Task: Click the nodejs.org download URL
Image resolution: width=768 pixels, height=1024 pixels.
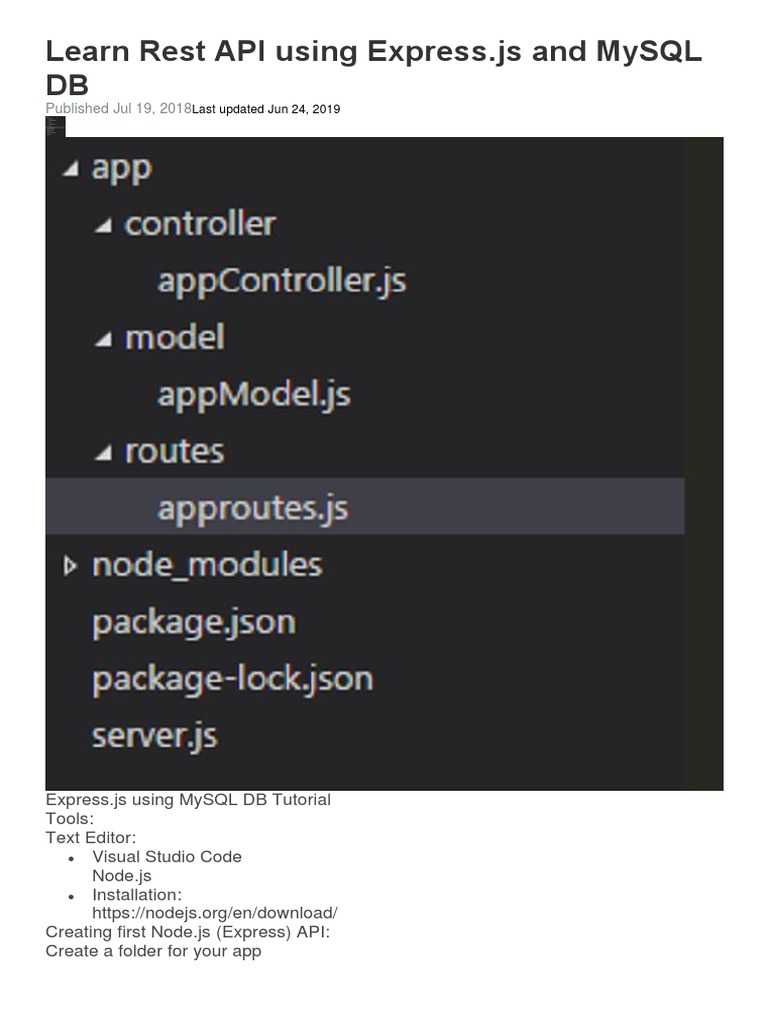Action: 215,913
